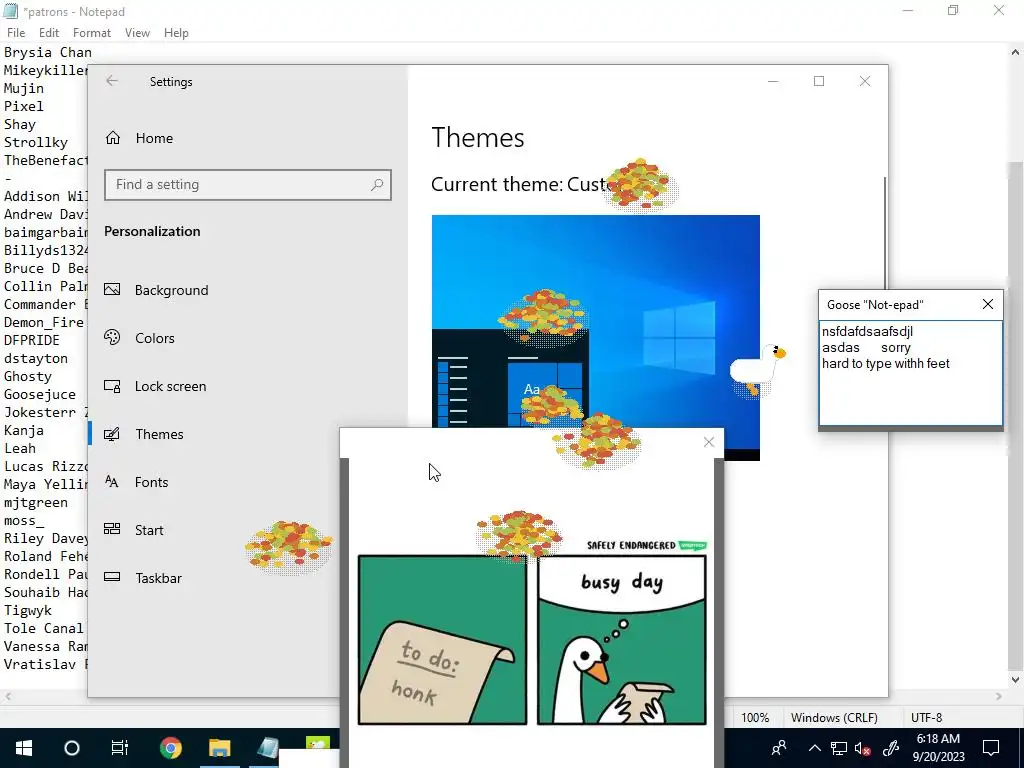This screenshot has width=1024, height=768.
Task: Click the Windows (CRLF) status bar entry
Action: (x=834, y=717)
